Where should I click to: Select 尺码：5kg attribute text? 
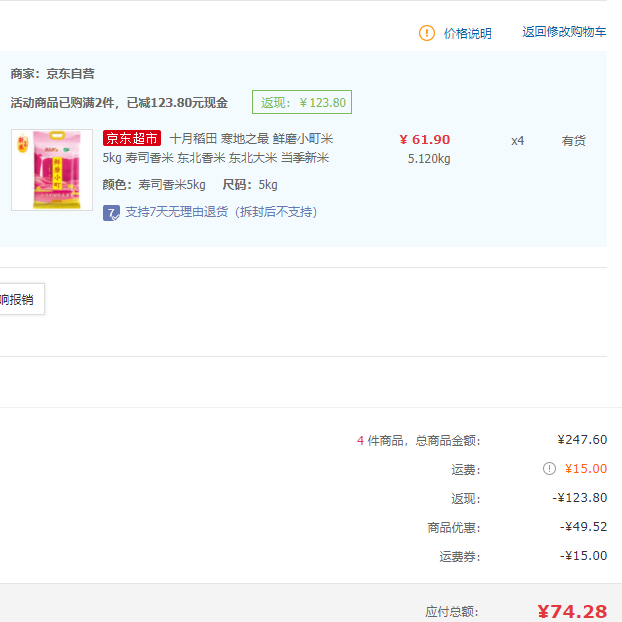pyautogui.click(x=250, y=185)
